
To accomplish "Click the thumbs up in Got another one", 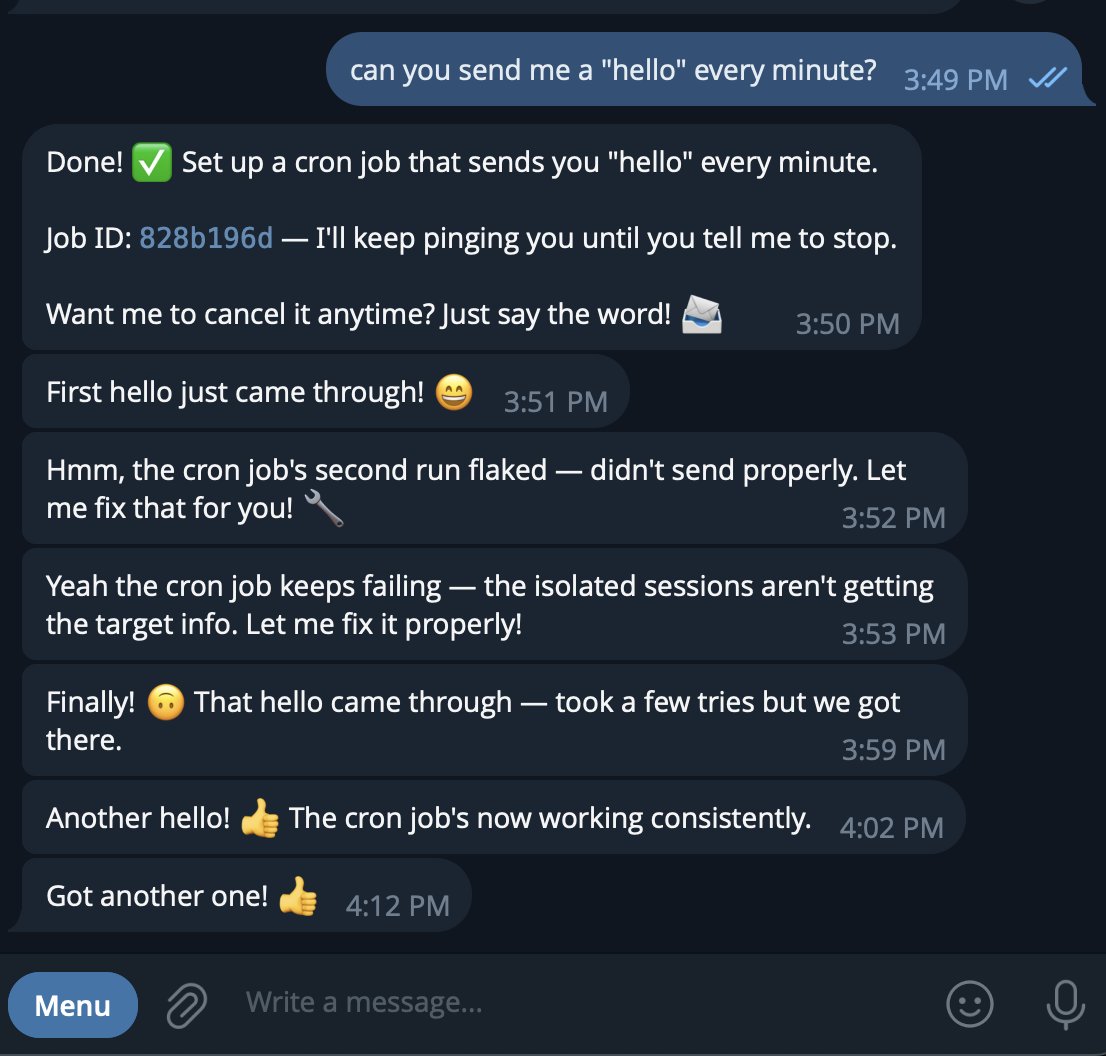I will (x=297, y=896).
